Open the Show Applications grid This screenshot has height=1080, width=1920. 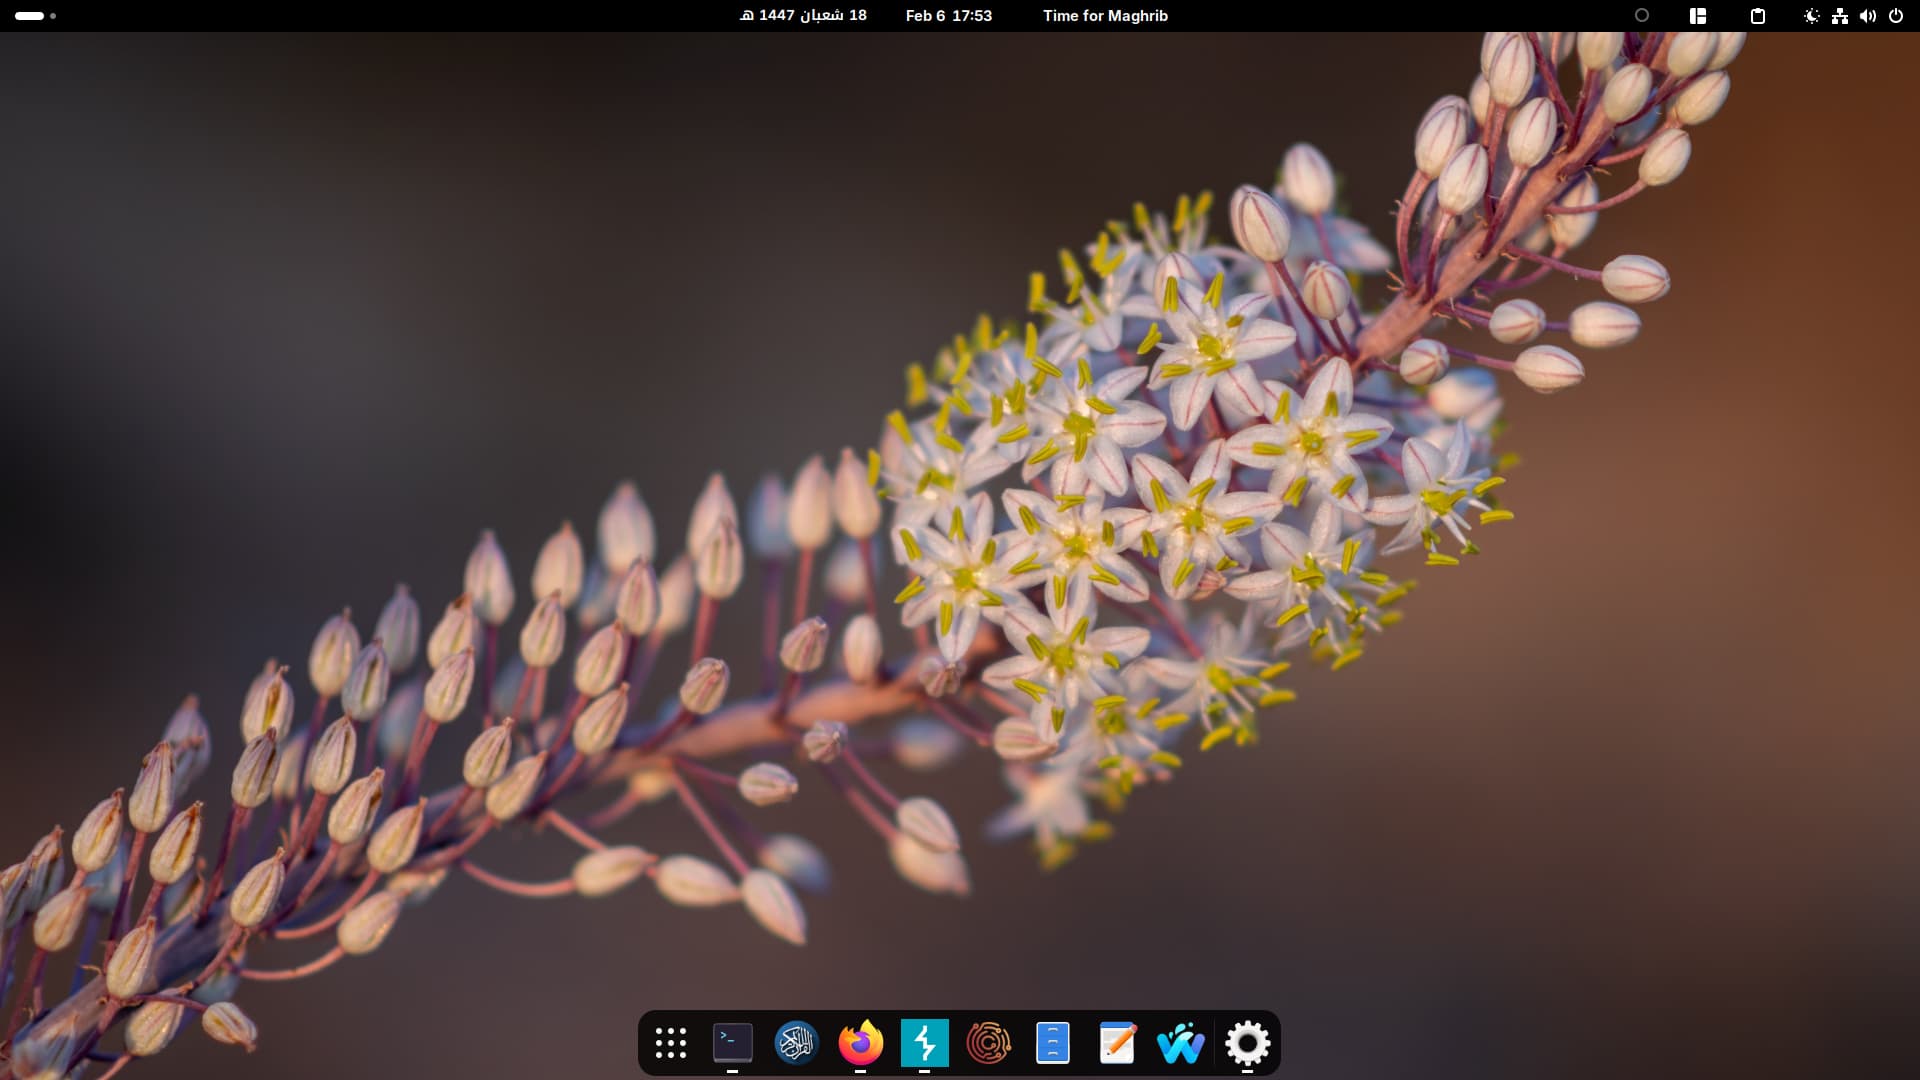[671, 1043]
